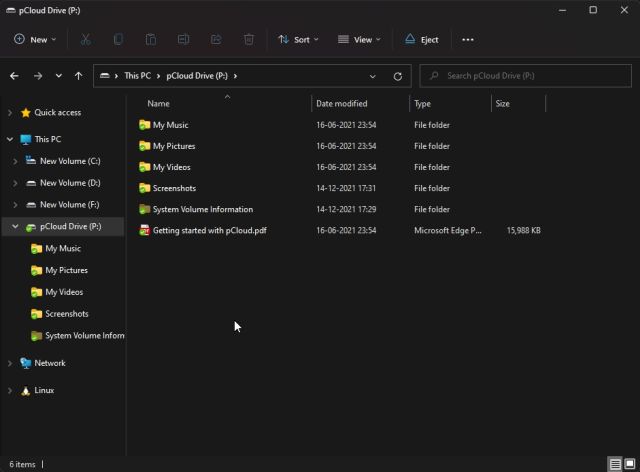Sort by the Date modified column header
This screenshot has width=640, height=472.
342,104
